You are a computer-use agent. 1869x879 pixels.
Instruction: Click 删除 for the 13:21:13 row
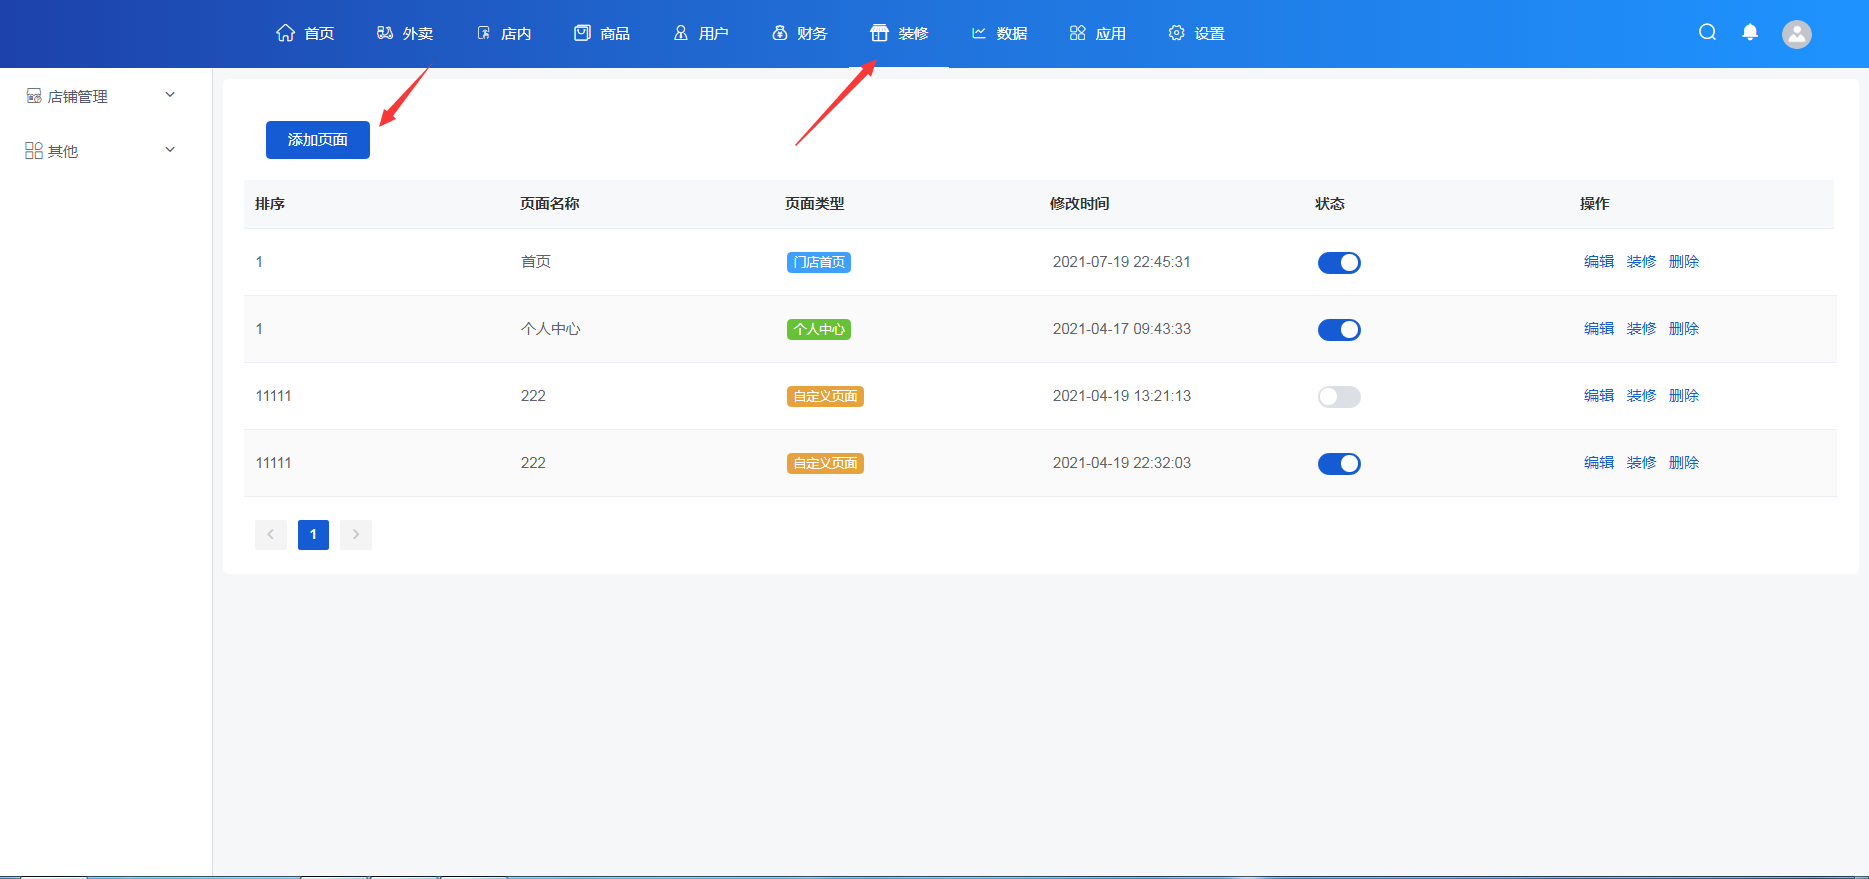pyautogui.click(x=1684, y=396)
